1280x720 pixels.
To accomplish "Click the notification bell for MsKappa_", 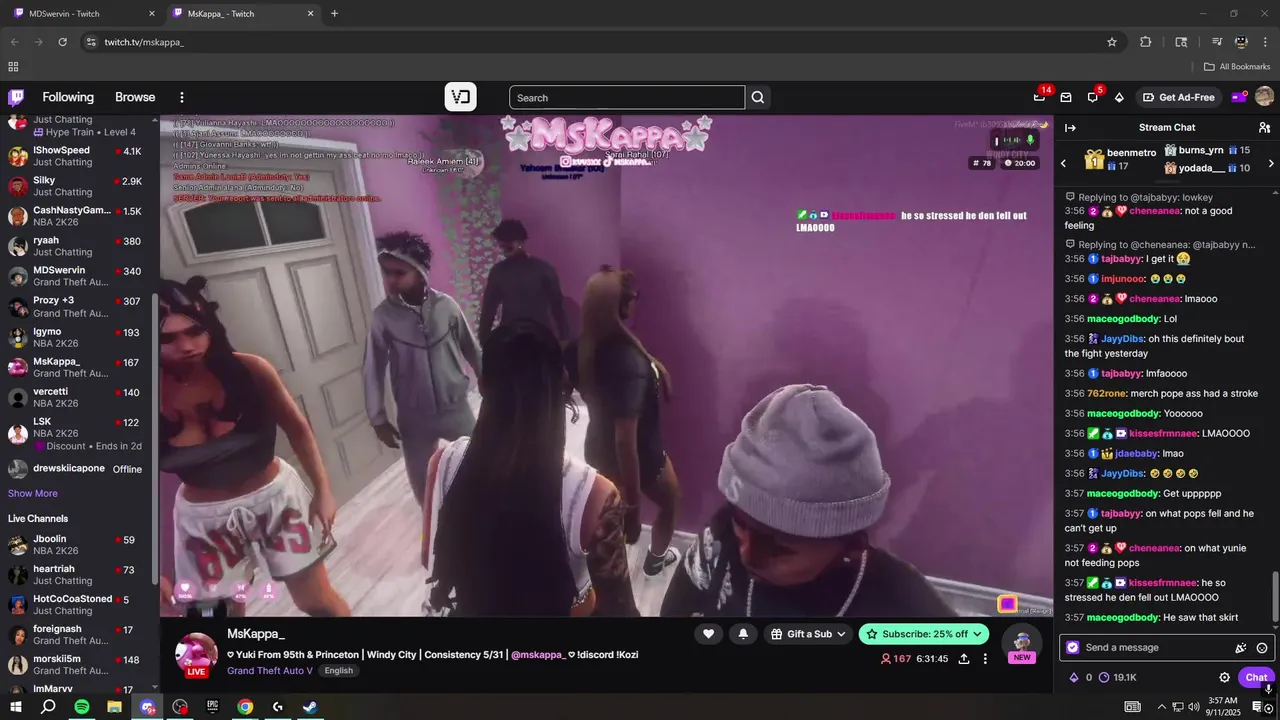I will [743, 633].
